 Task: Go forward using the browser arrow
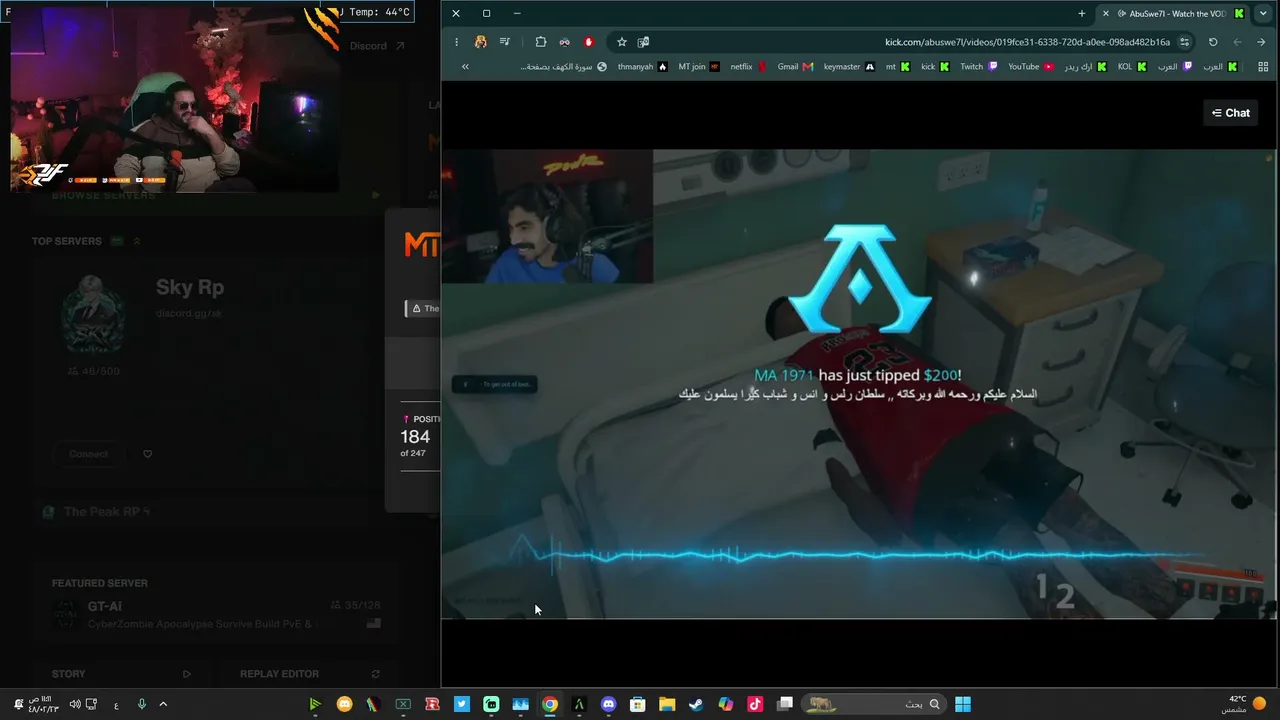[x=1237, y=42]
